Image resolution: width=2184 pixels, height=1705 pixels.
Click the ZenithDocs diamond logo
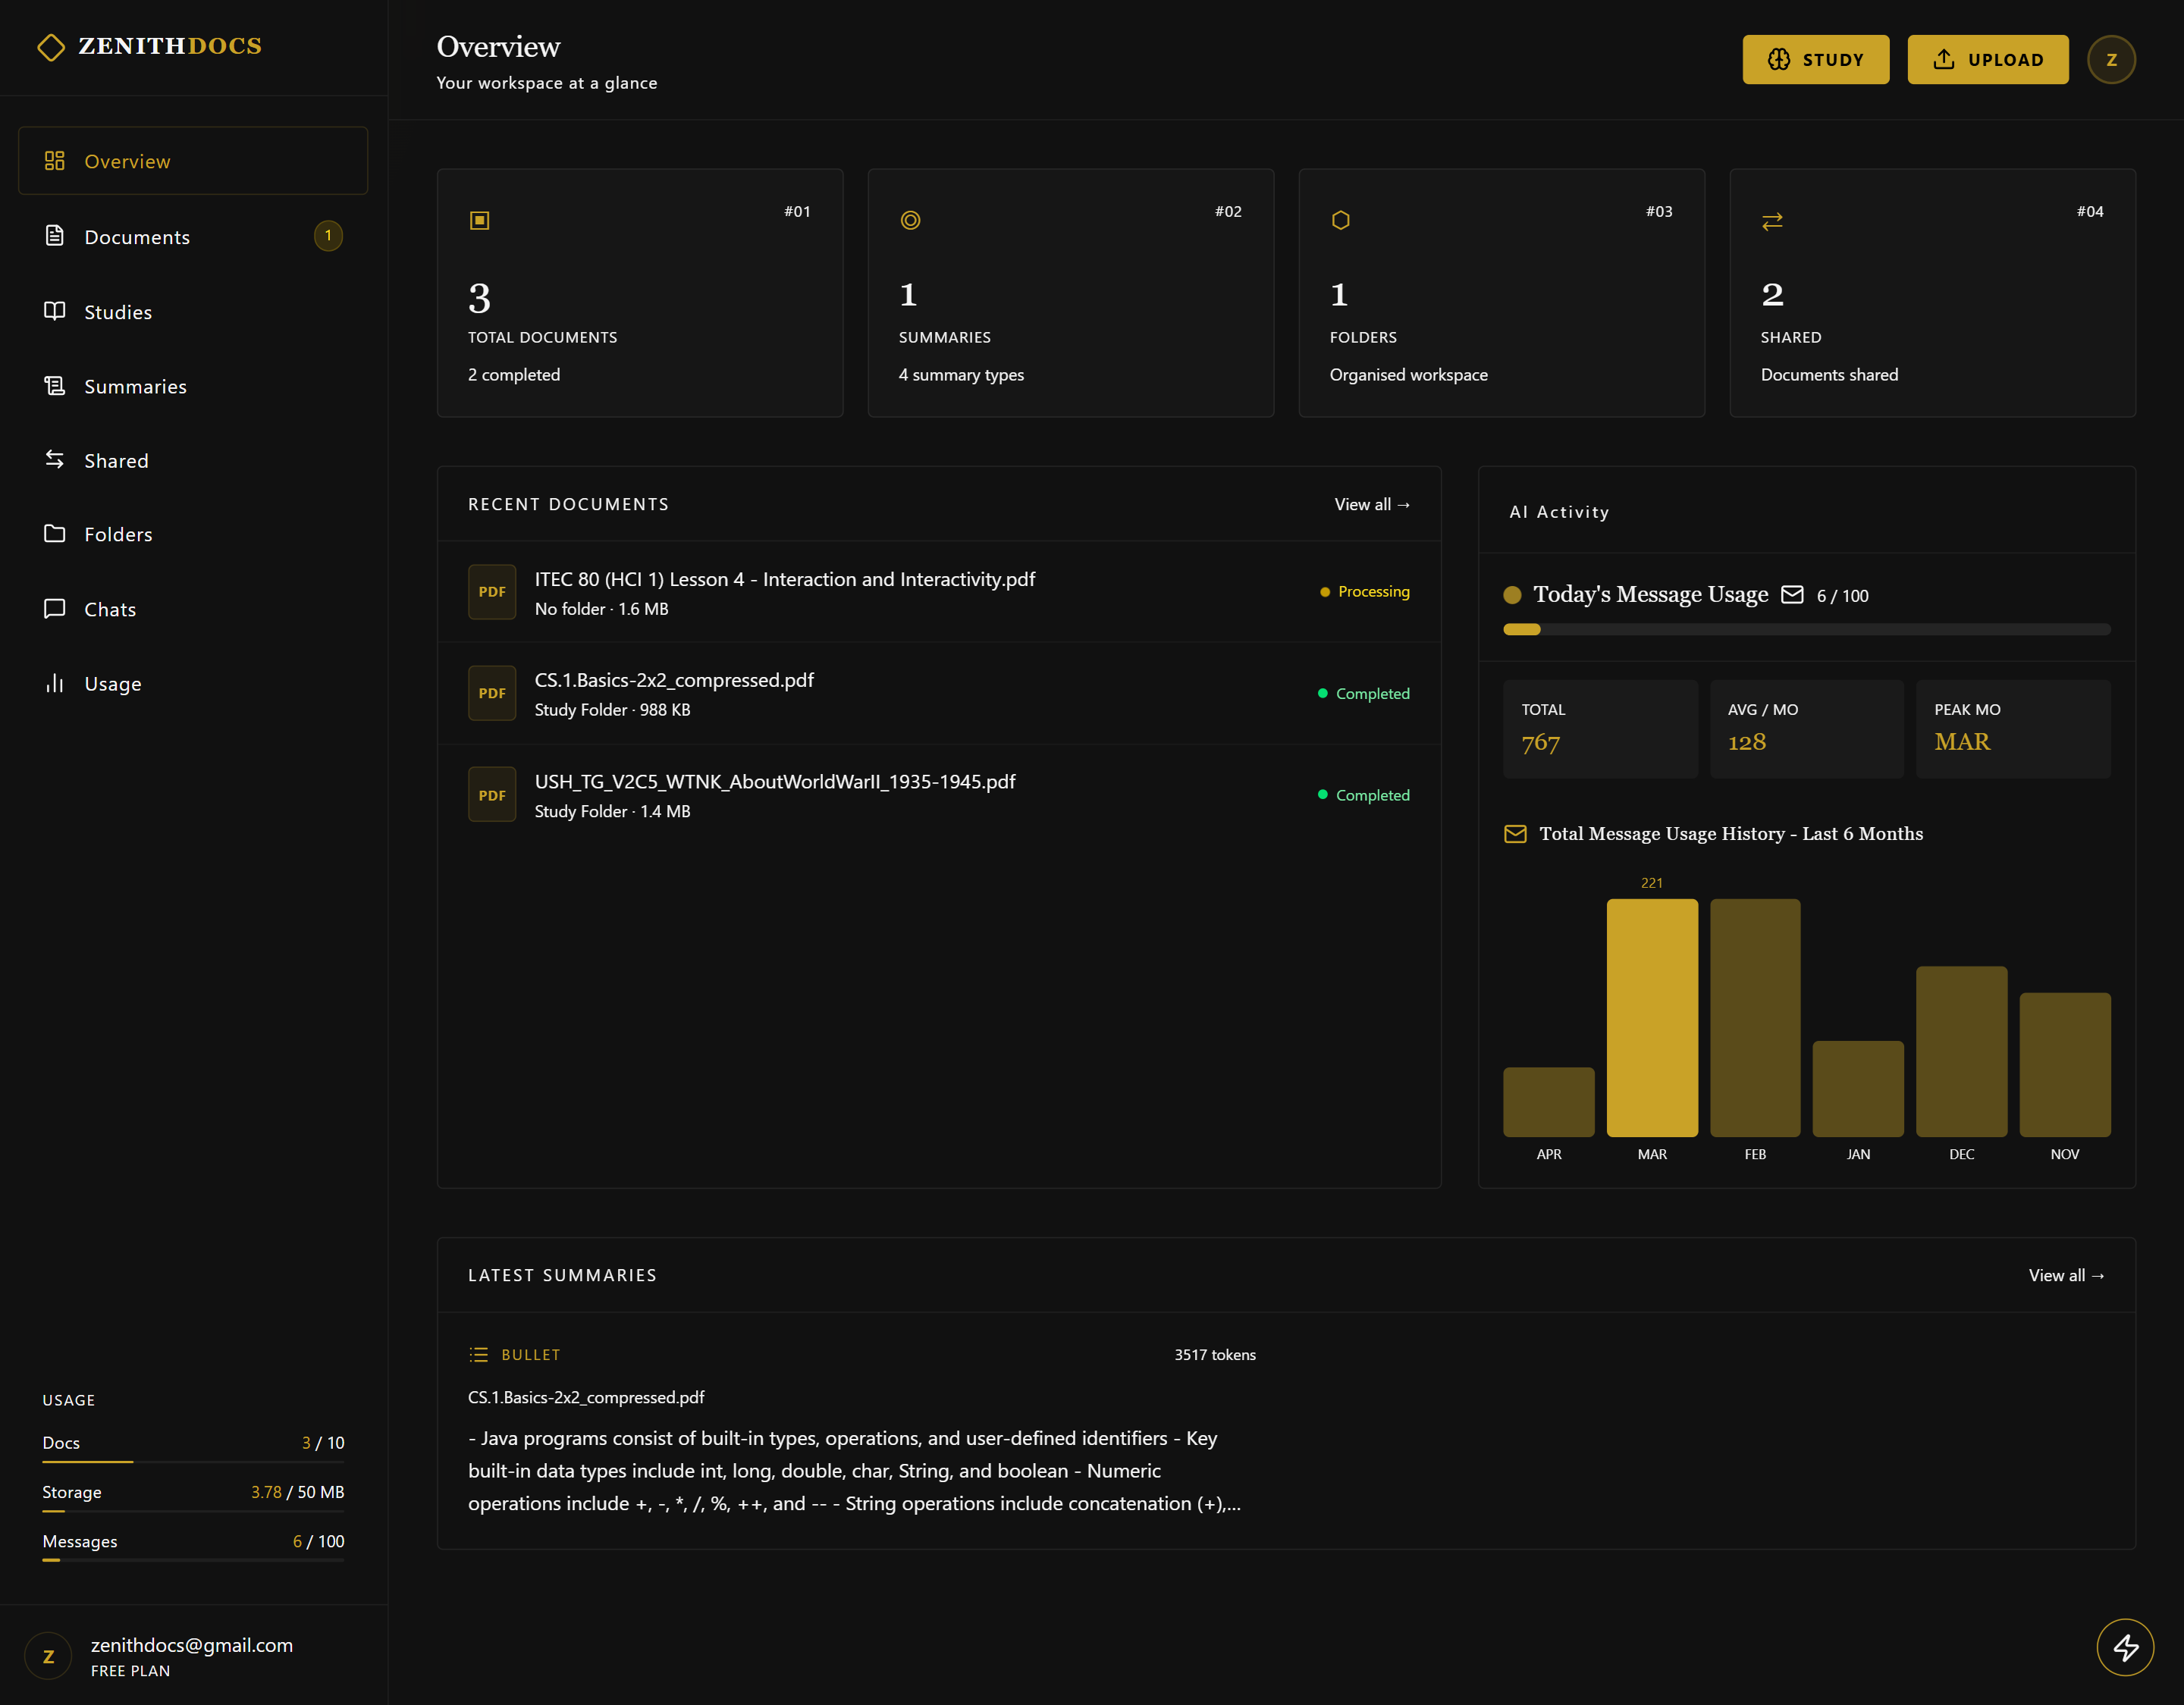(52, 46)
